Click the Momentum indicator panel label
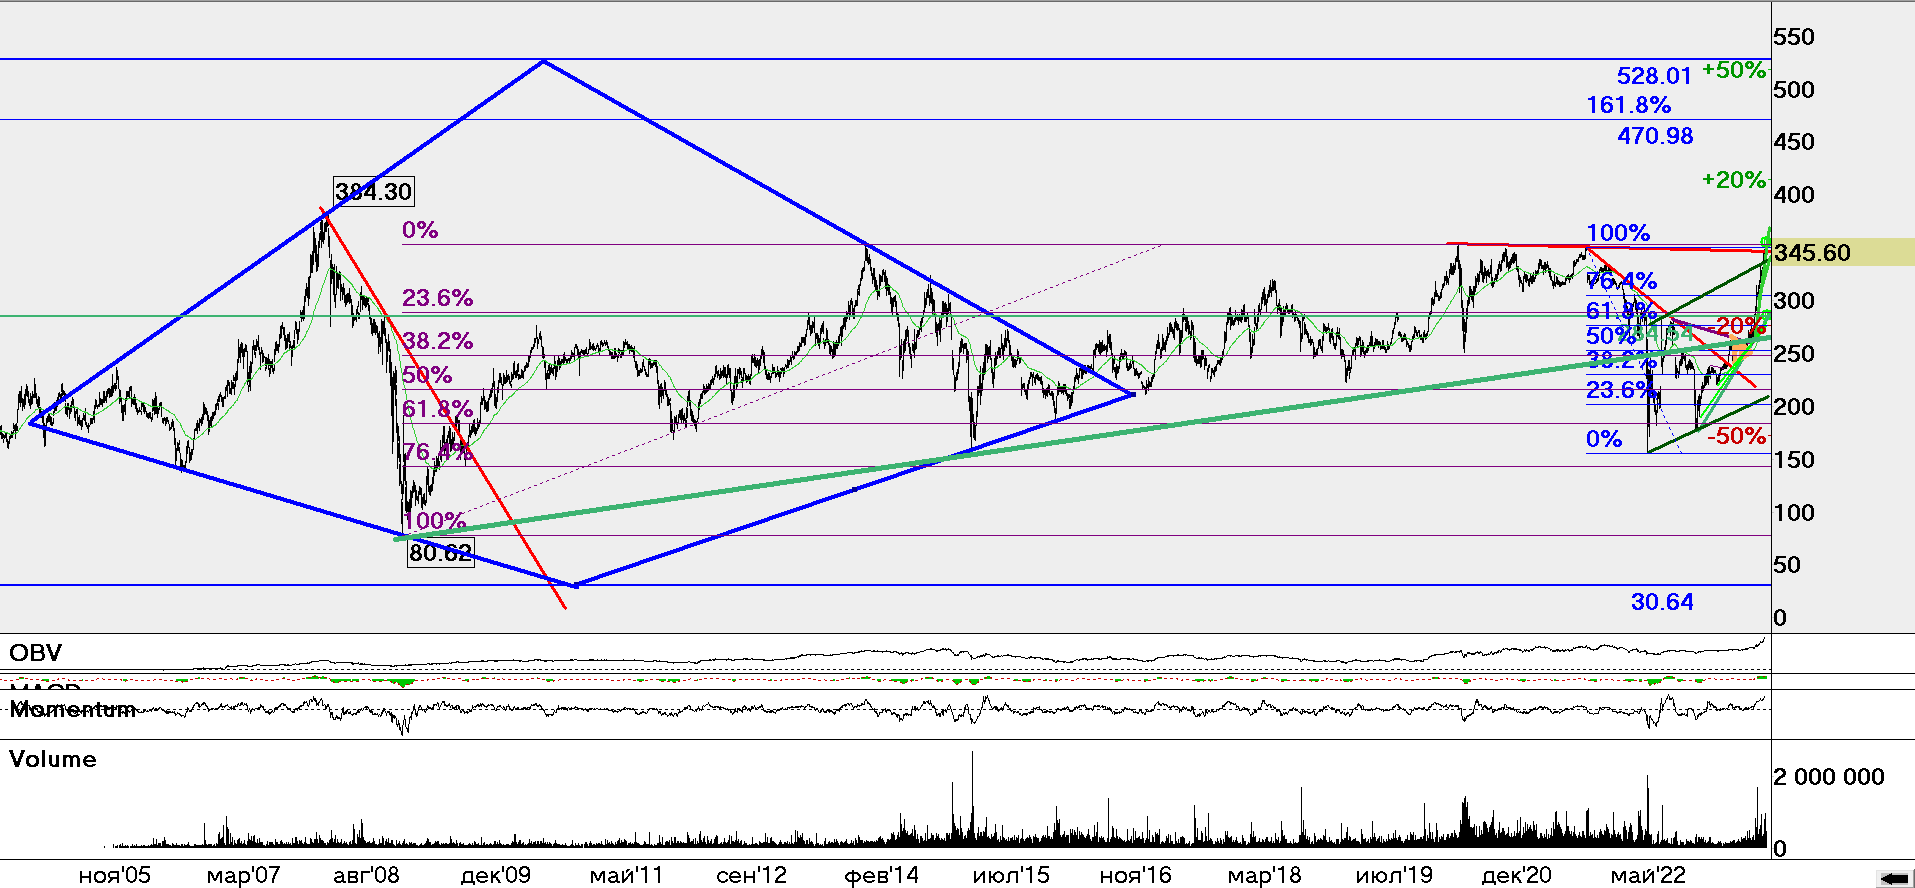Image resolution: width=1915 pixels, height=888 pixels. pyautogui.click(x=72, y=710)
